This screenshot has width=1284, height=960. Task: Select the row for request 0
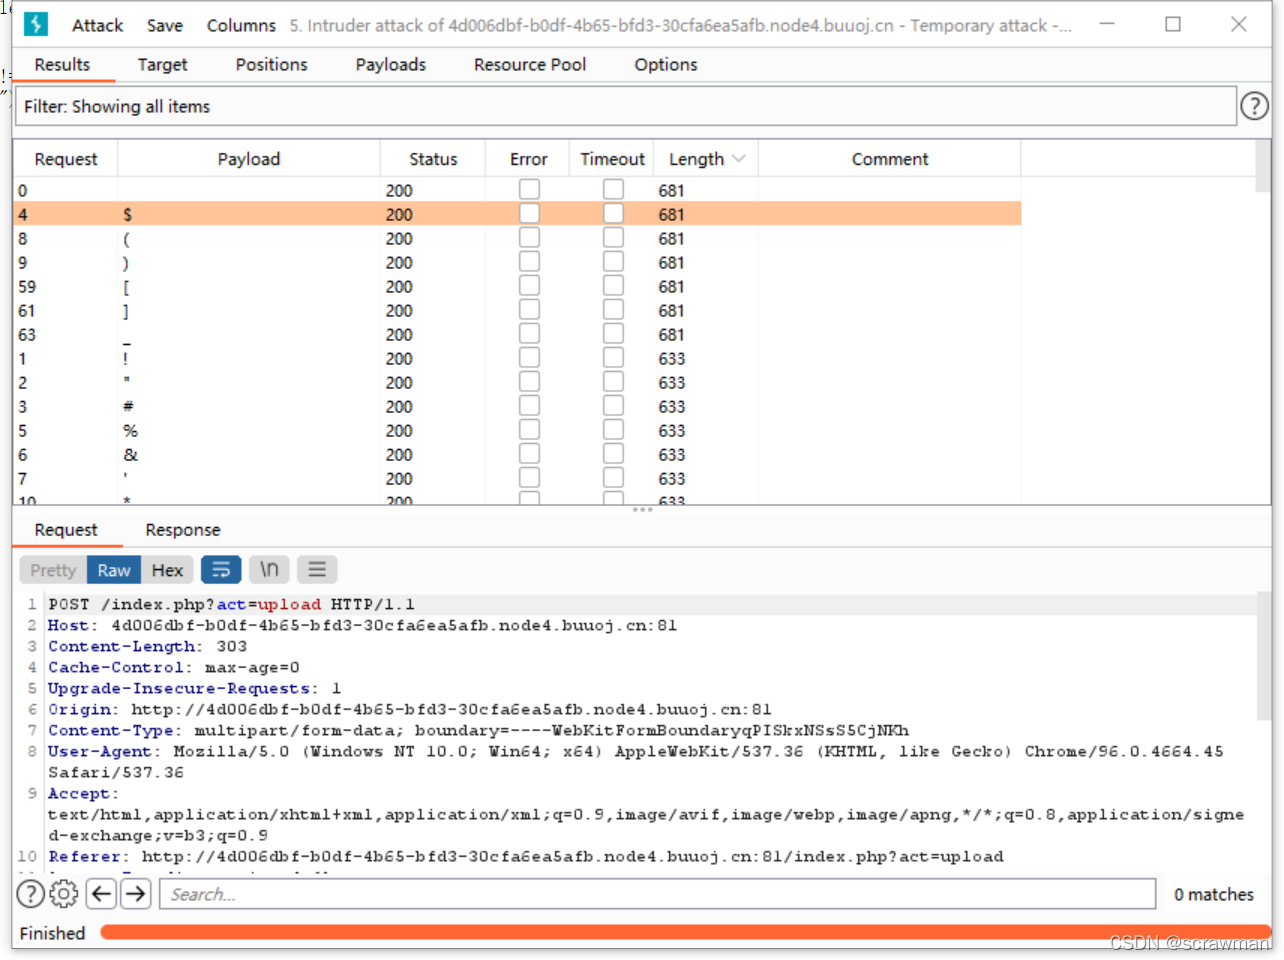pyautogui.click(x=517, y=190)
